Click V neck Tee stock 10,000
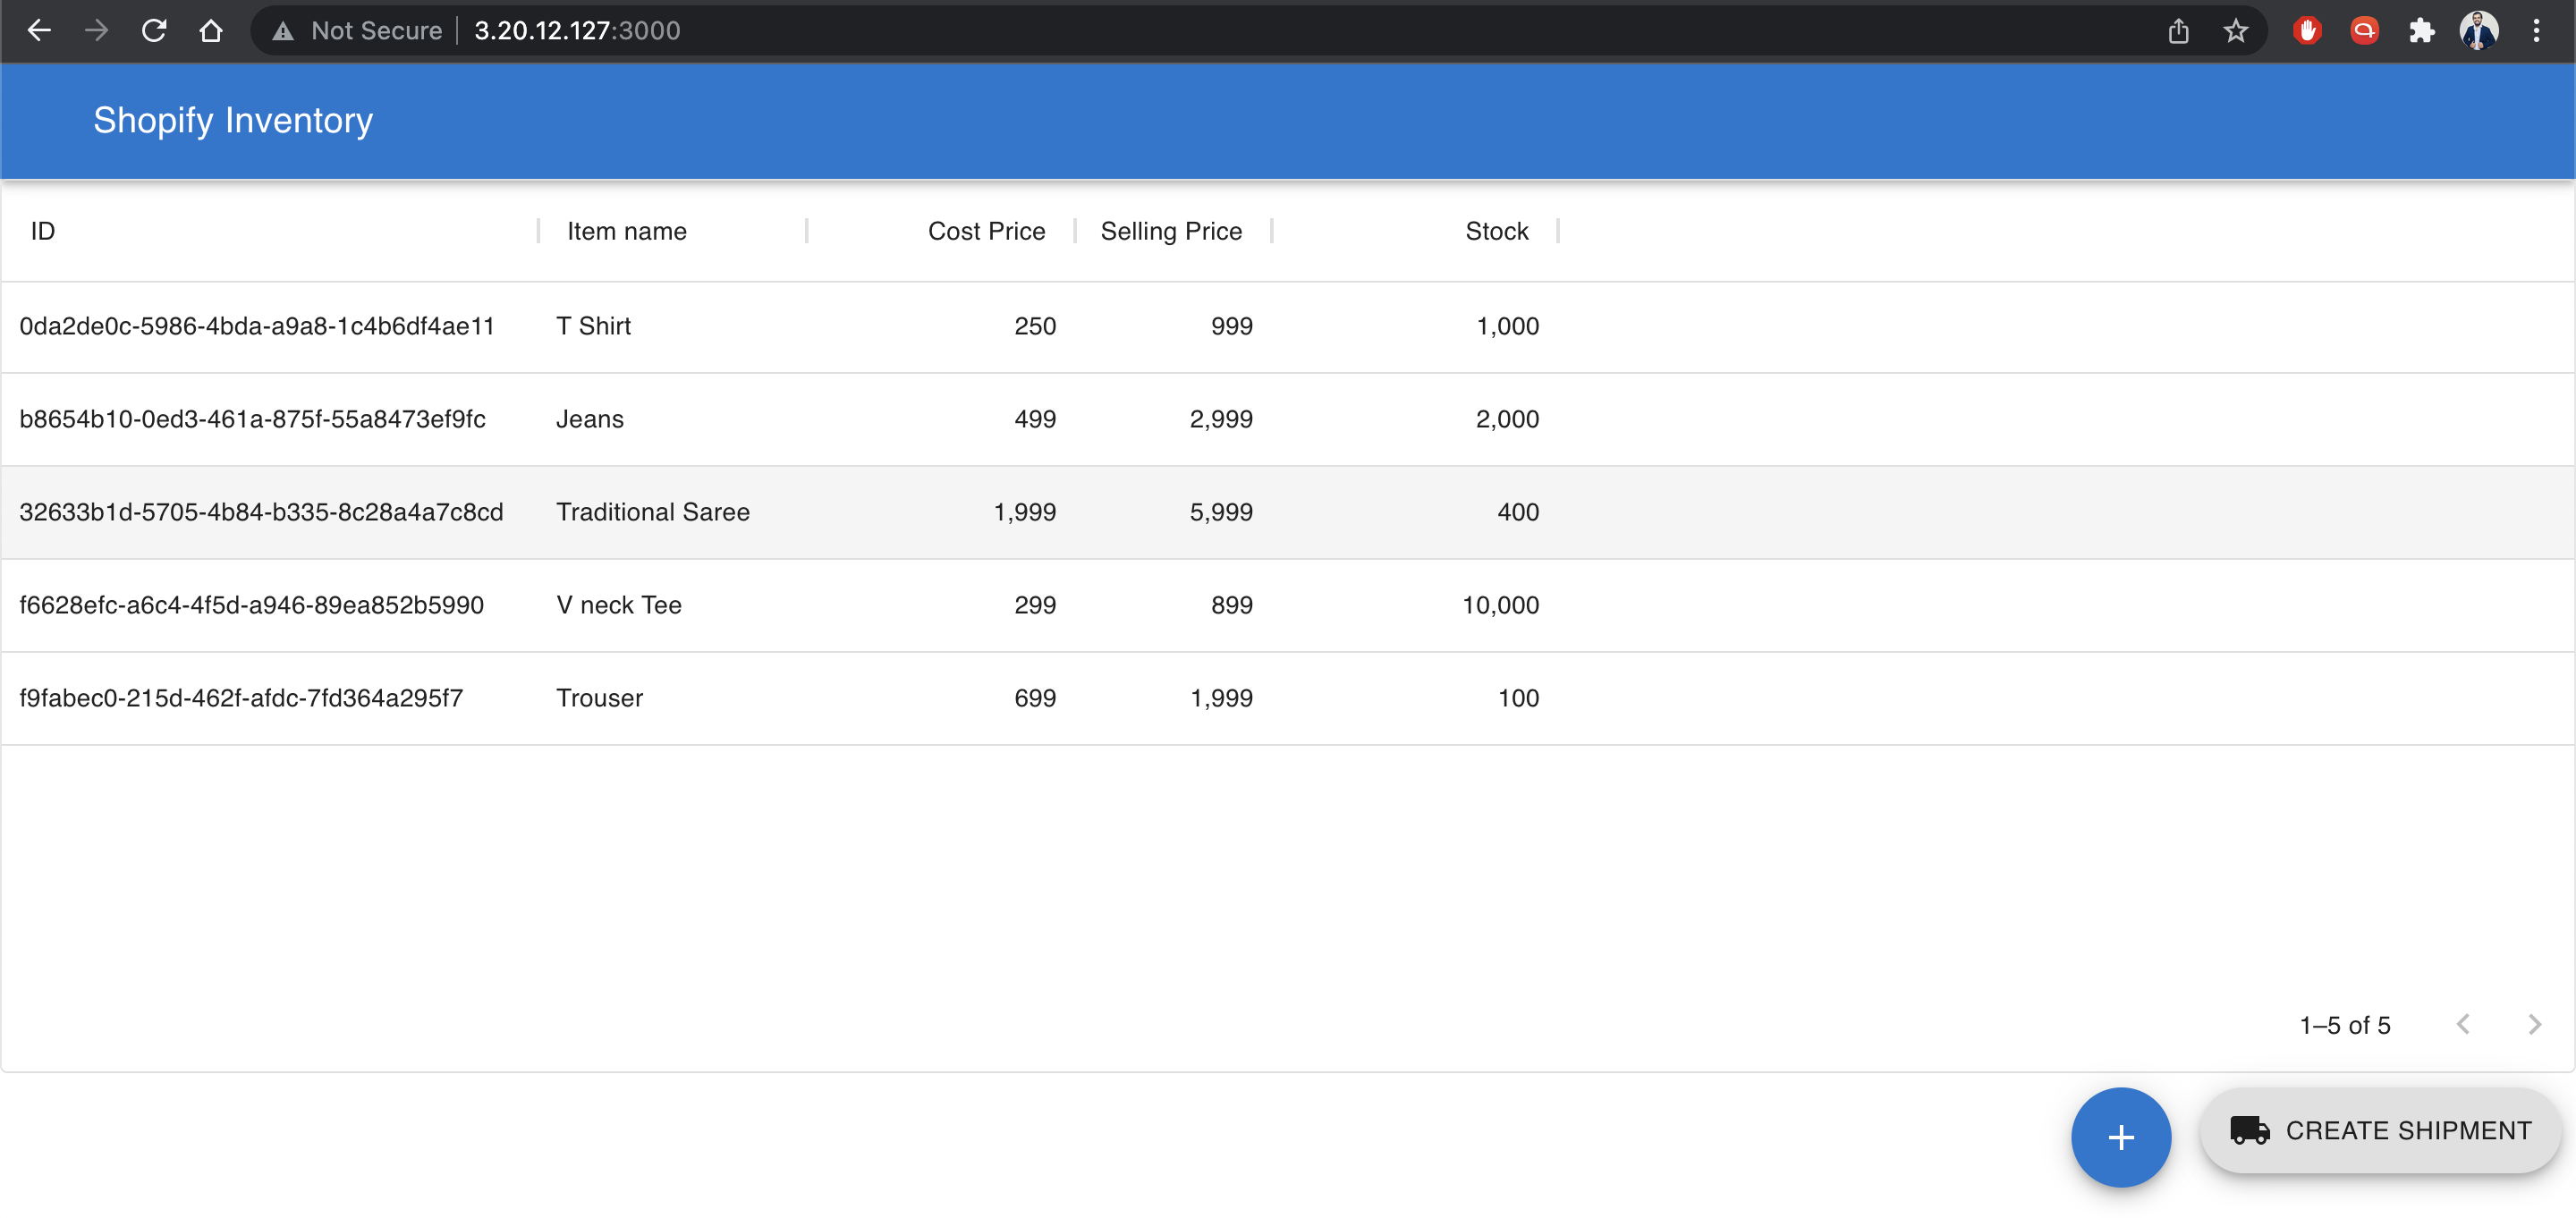The image size is (2576, 1218). pyautogui.click(x=1500, y=605)
